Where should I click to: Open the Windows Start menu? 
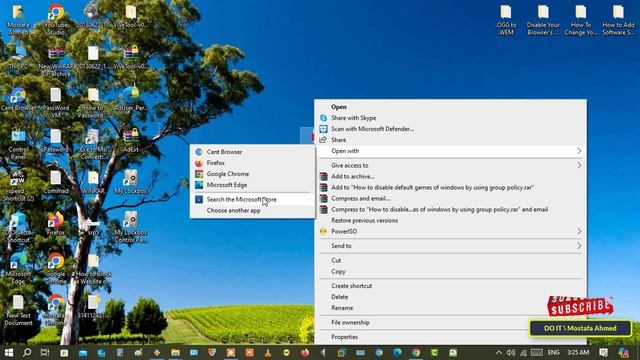point(9,352)
